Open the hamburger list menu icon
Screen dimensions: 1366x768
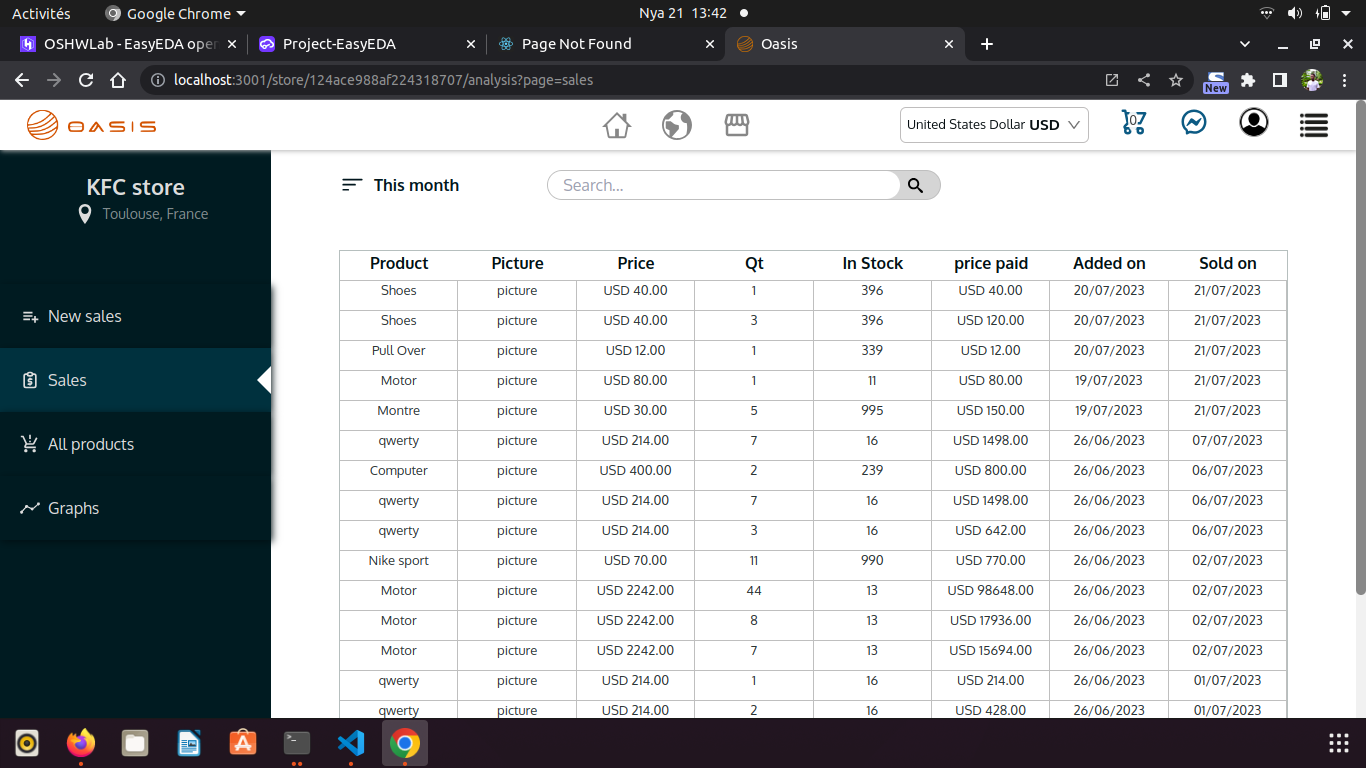point(1314,124)
